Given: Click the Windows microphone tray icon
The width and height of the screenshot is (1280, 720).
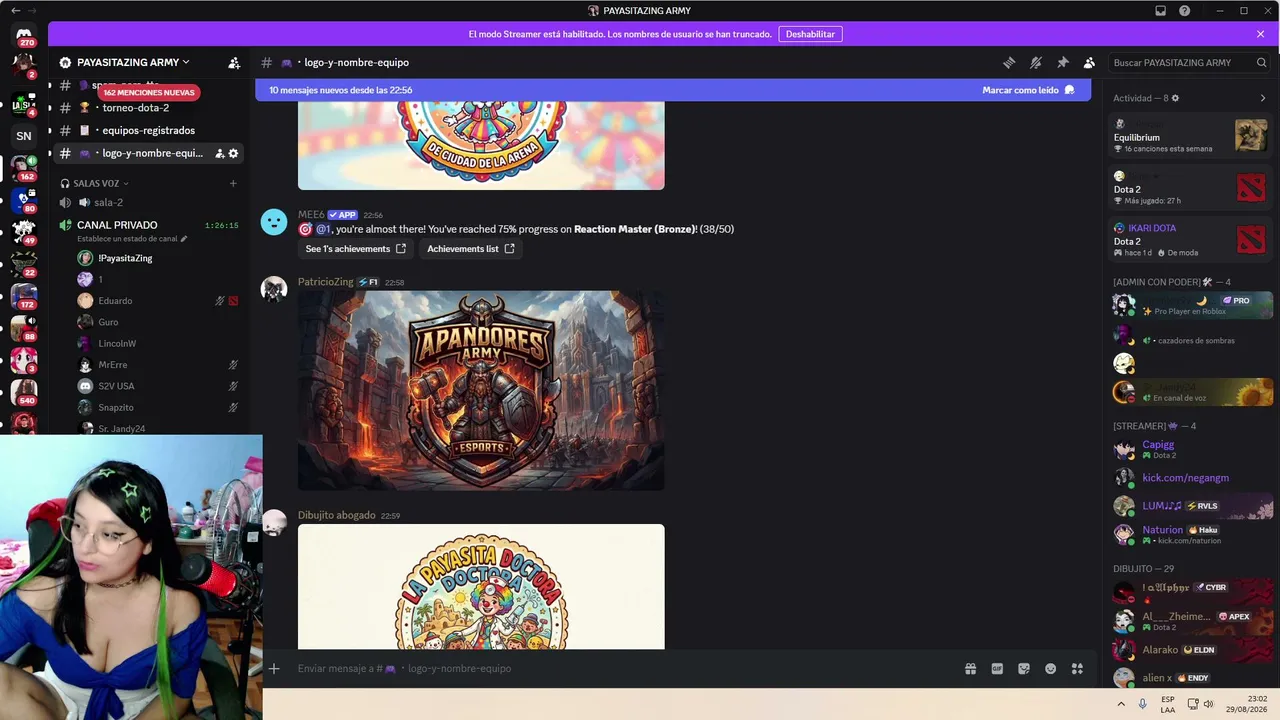Looking at the screenshot, I should click(1142, 704).
